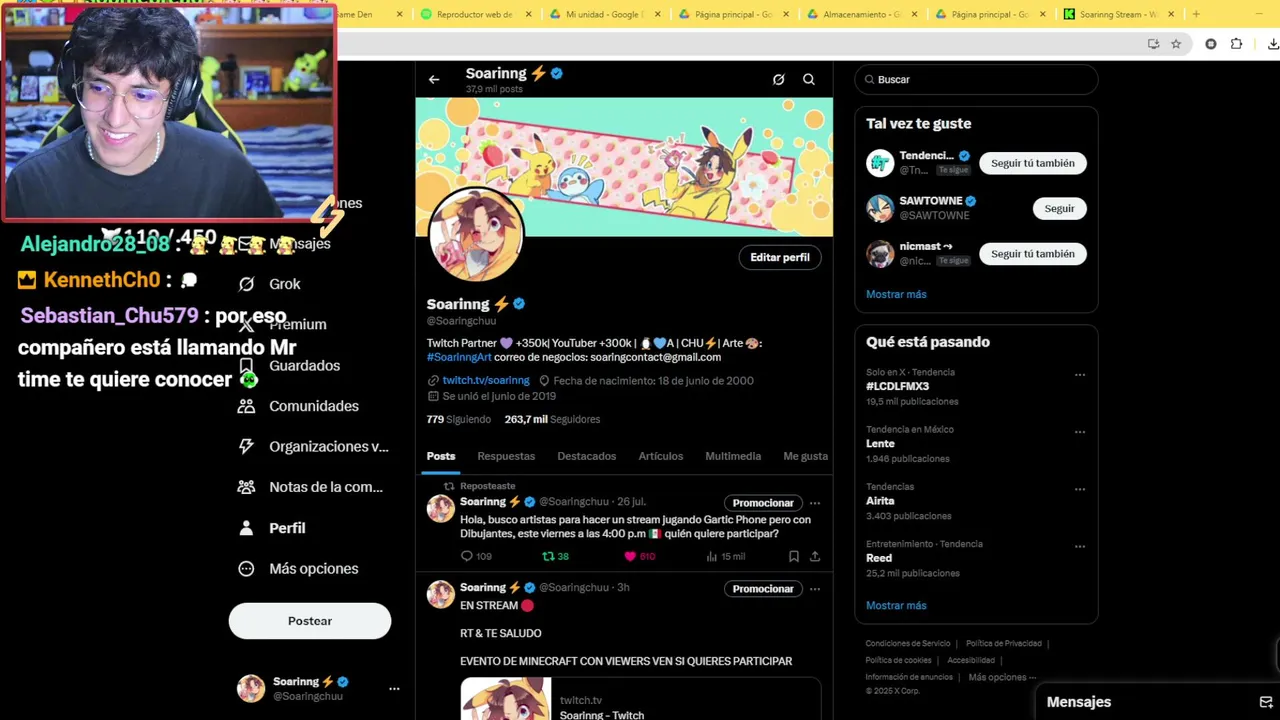Image resolution: width=1280 pixels, height=720 pixels.
Task: Switch to the Destacados tab
Action: tap(586, 456)
